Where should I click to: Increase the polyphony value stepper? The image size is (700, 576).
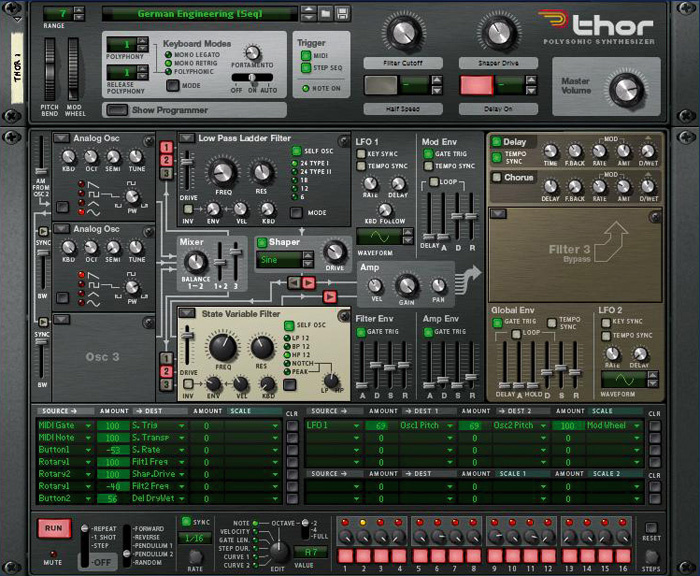pos(142,41)
